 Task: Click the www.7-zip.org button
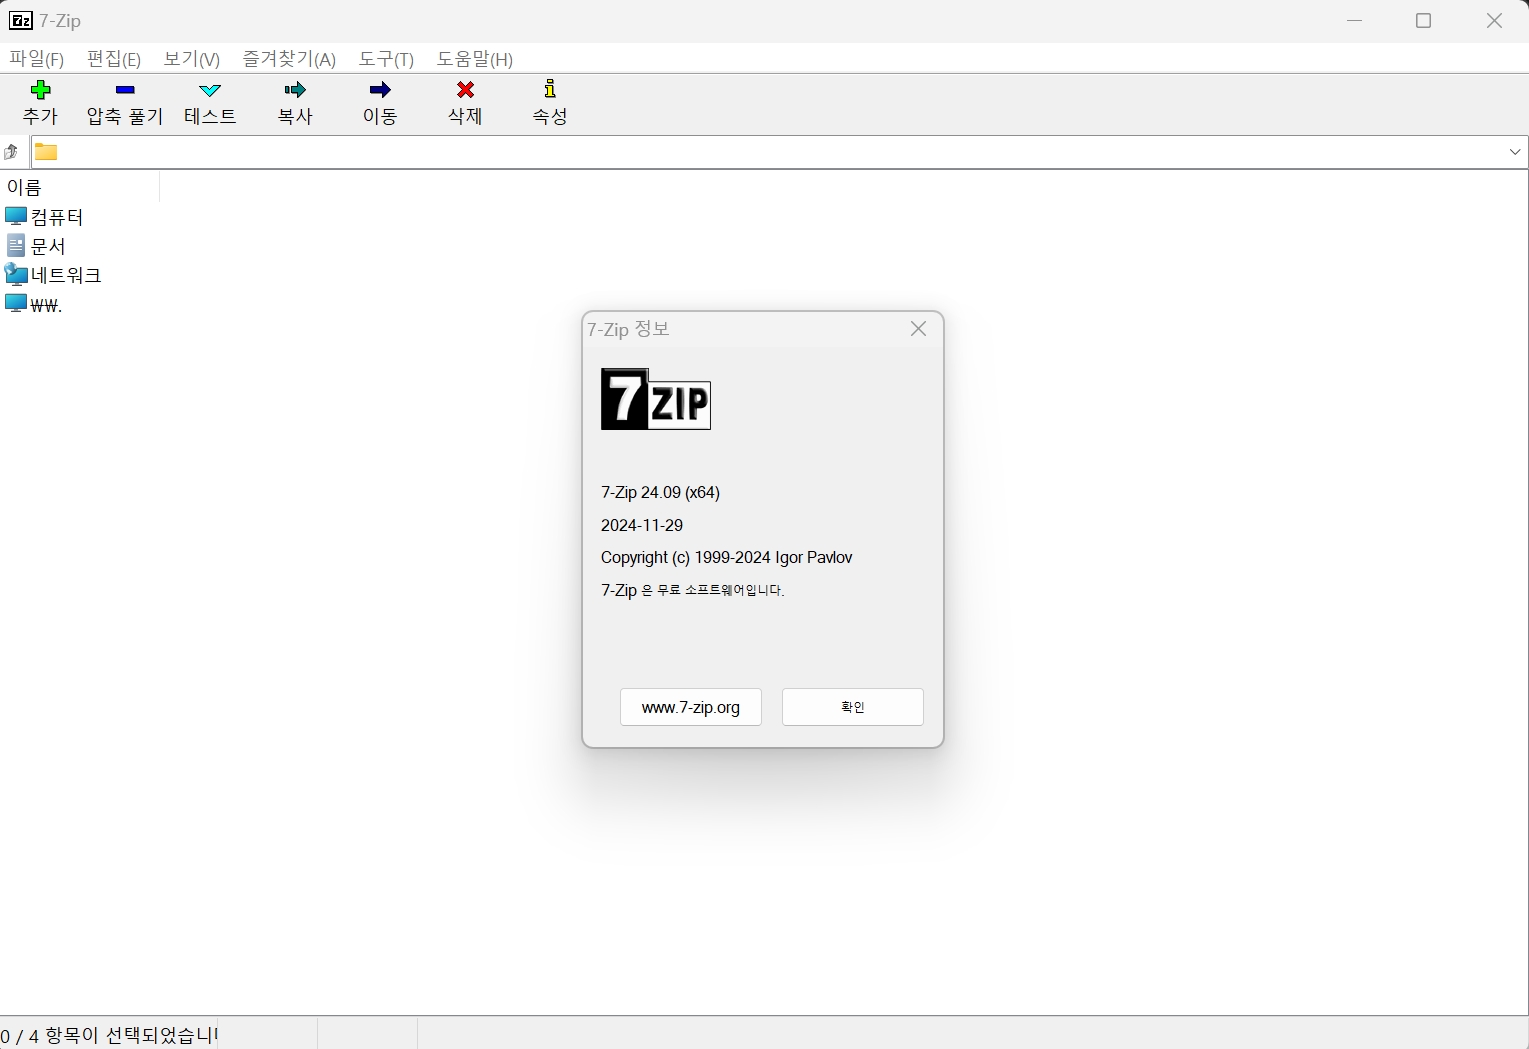(x=691, y=707)
